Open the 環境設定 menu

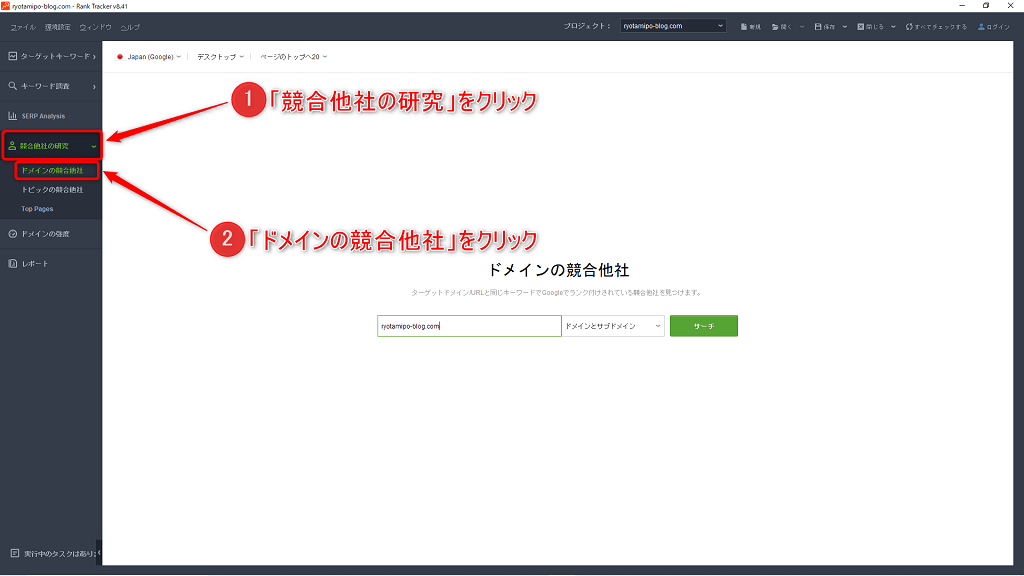(57, 27)
